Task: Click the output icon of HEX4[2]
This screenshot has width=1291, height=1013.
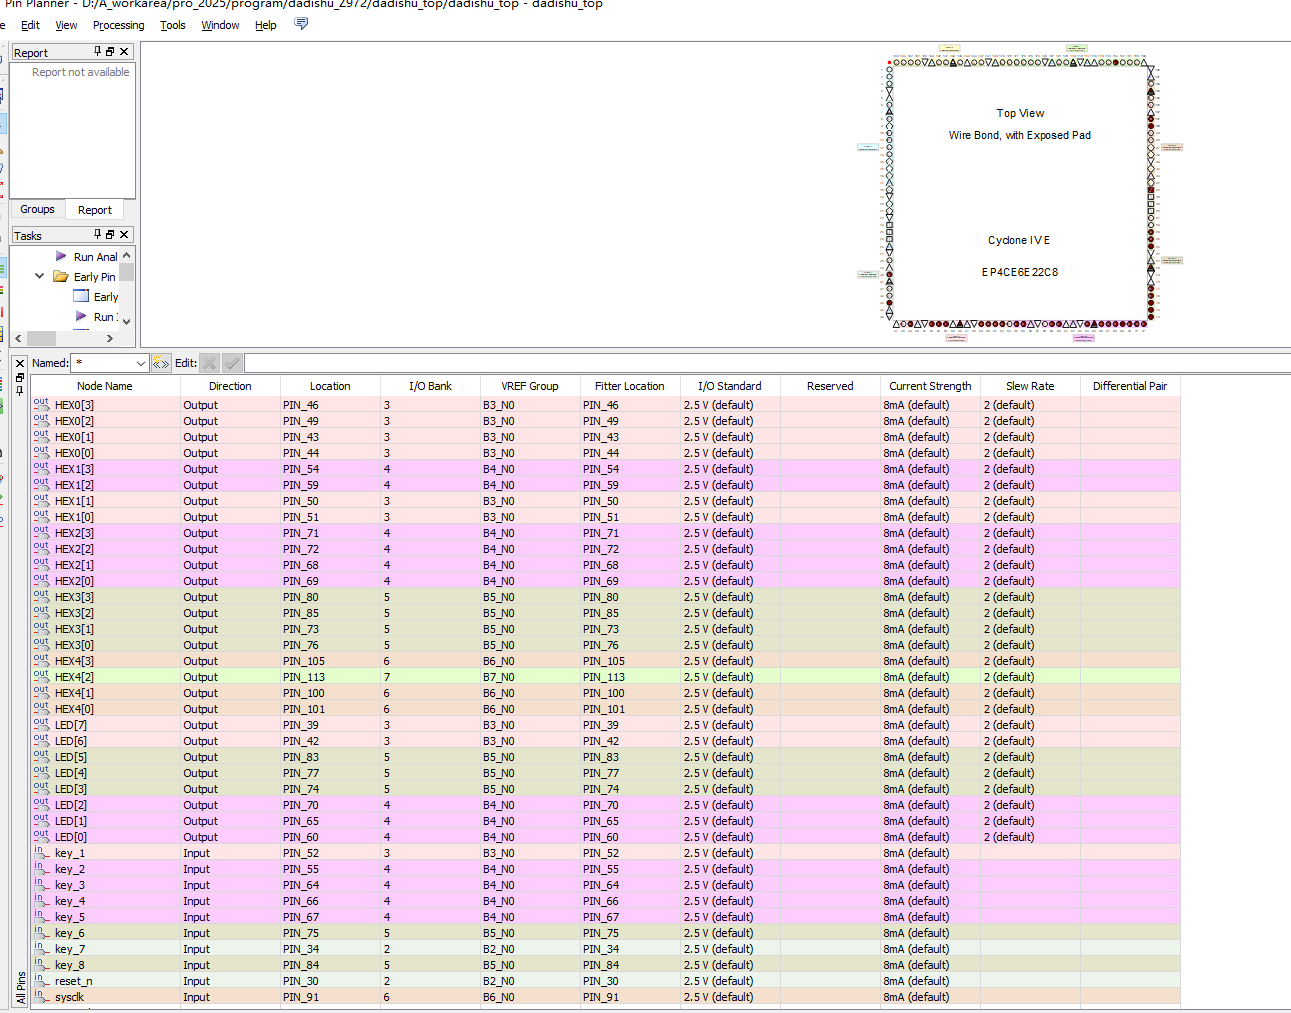Action: click(41, 676)
